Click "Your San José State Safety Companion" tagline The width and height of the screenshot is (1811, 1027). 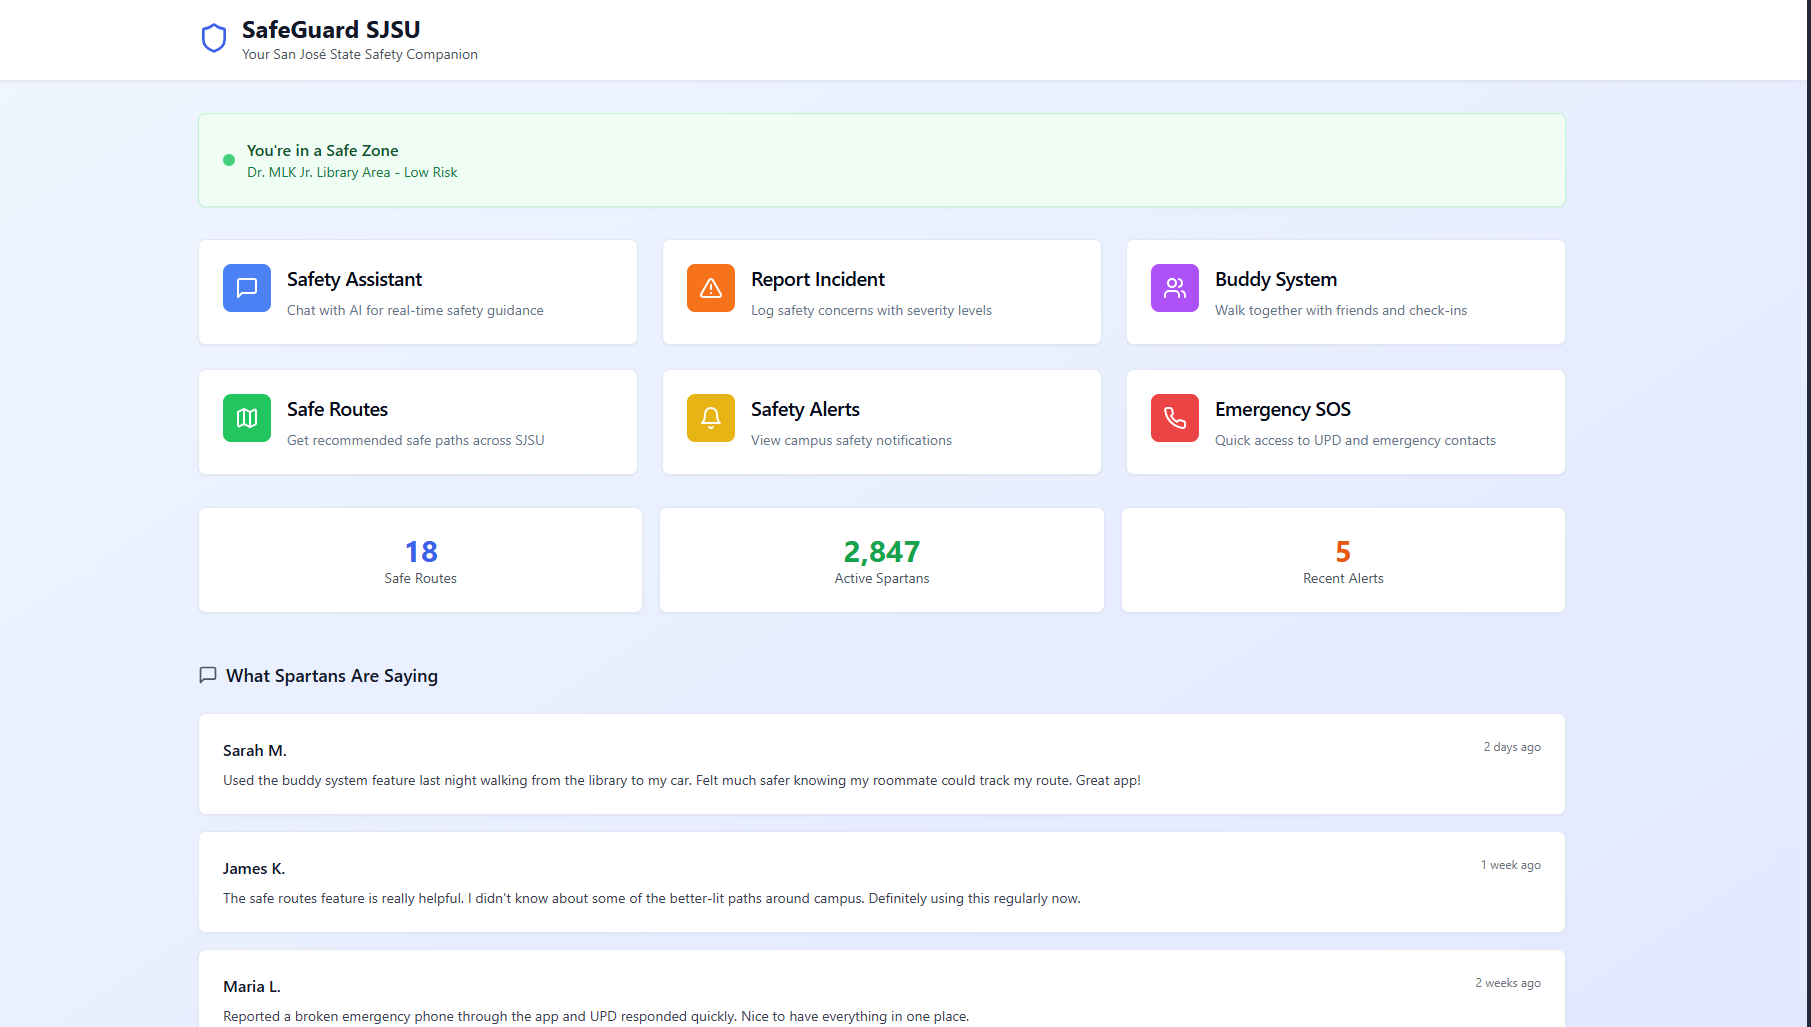(x=360, y=54)
